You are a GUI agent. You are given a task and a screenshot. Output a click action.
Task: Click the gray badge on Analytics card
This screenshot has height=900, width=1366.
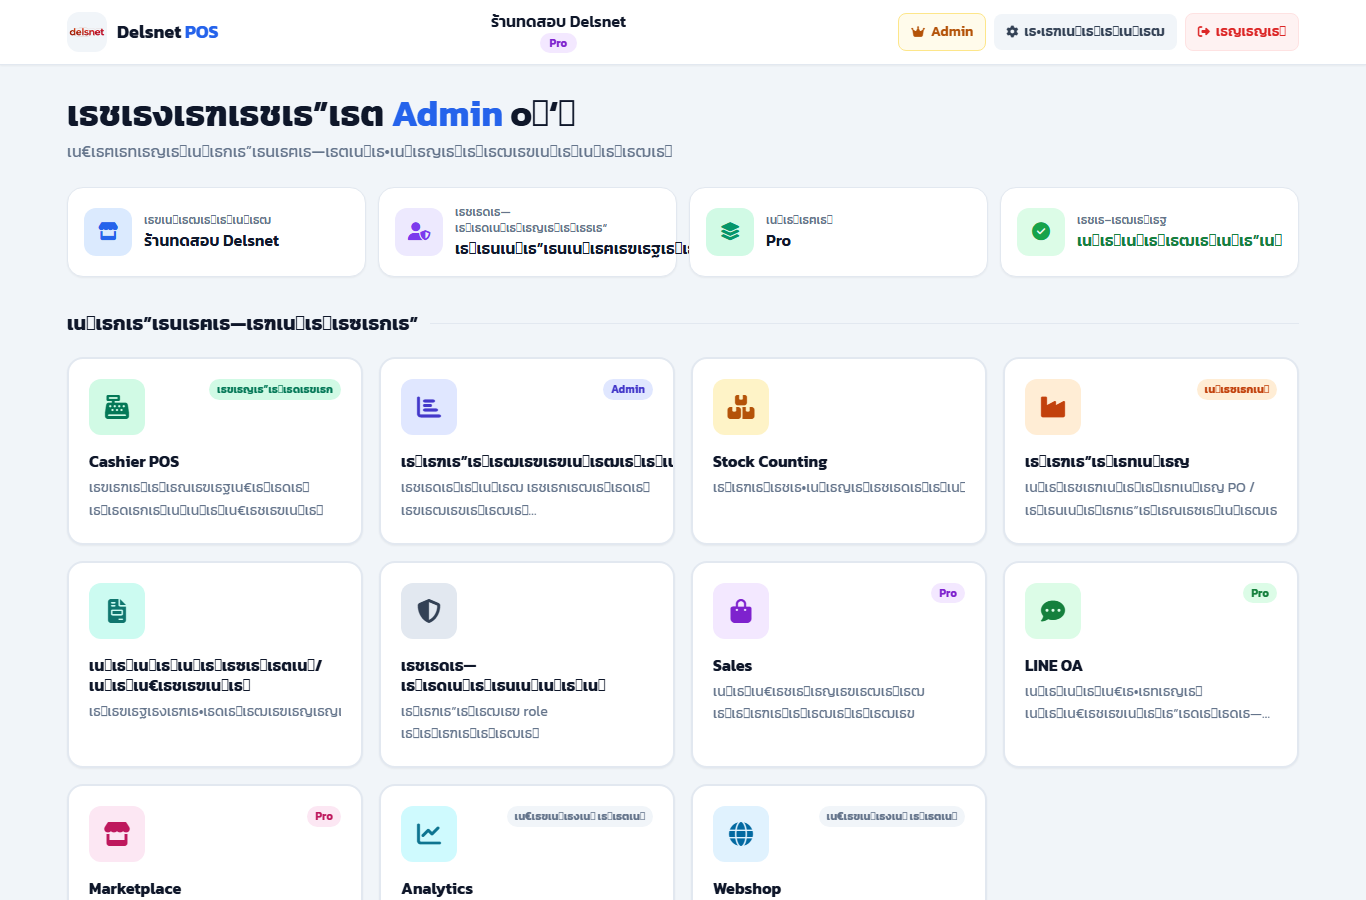(x=580, y=816)
